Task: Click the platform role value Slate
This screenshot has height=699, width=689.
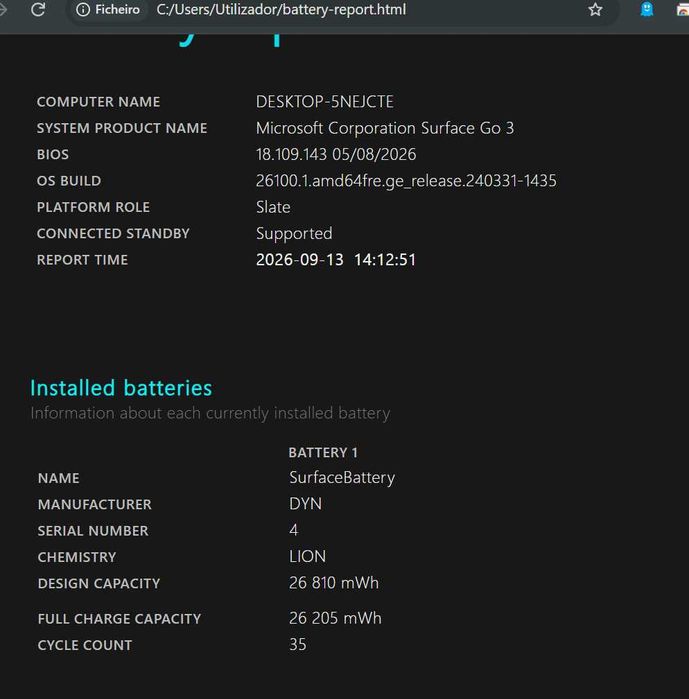Action: point(273,207)
